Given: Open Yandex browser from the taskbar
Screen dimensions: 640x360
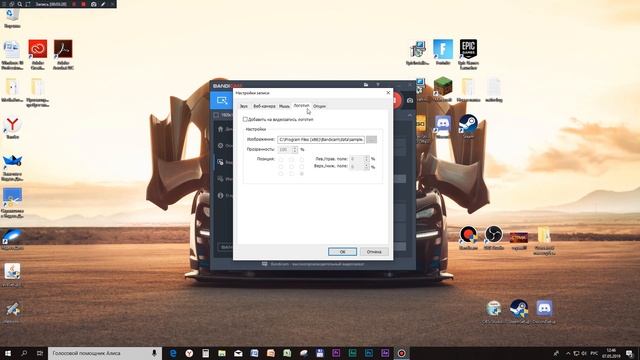Looking at the screenshot, I should click(x=189, y=353).
